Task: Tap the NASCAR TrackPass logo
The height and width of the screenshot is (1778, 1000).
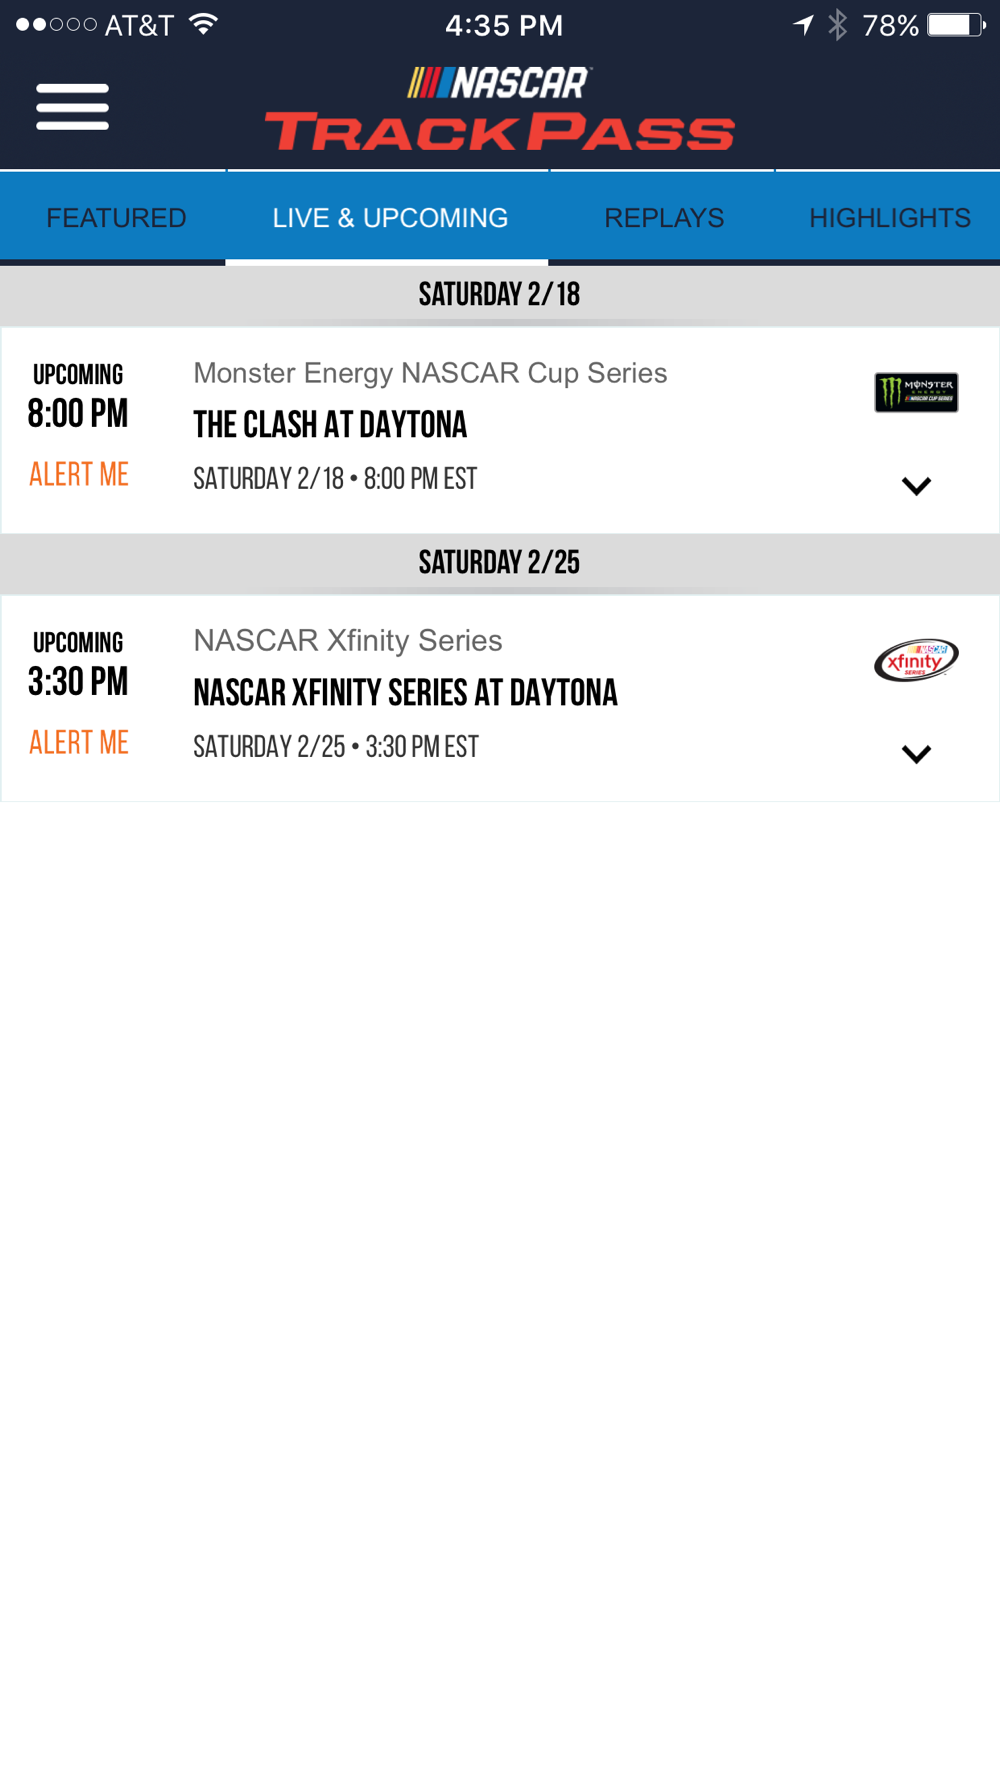Action: click(x=500, y=108)
